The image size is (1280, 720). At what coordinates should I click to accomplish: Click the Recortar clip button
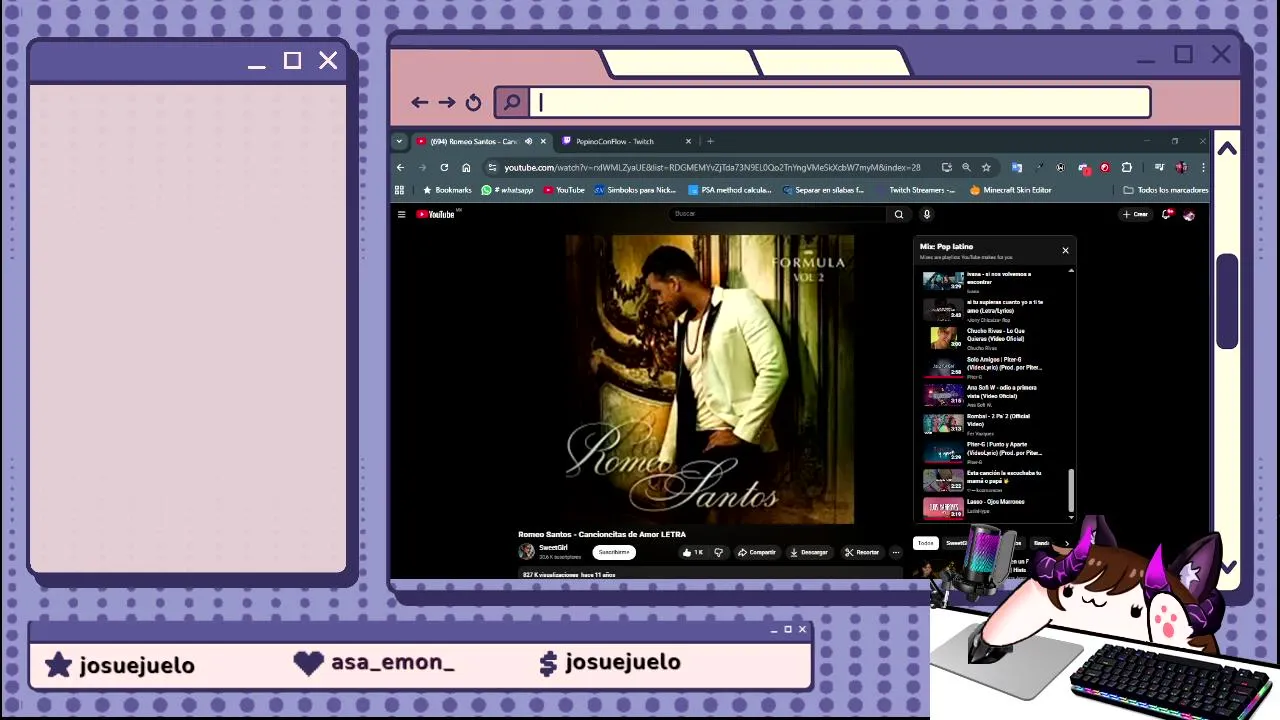[861, 552]
